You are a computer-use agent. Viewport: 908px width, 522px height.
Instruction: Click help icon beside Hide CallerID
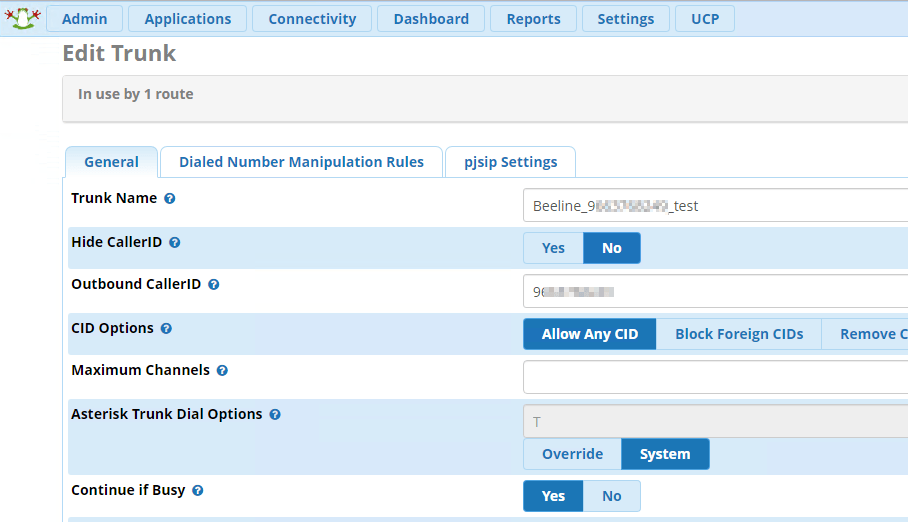tap(174, 243)
